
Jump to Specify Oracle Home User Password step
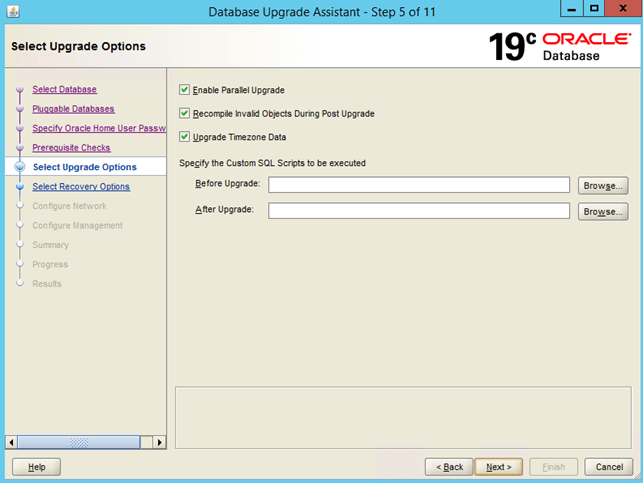tap(97, 128)
